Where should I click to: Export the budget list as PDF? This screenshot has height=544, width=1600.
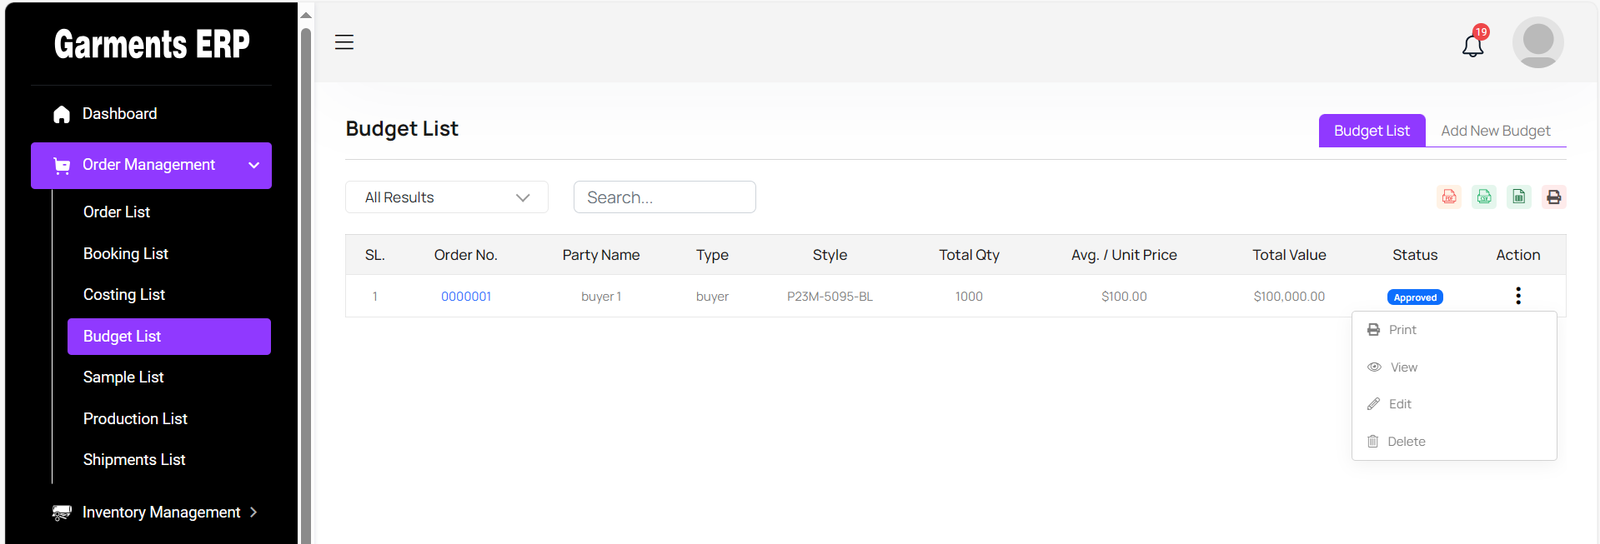click(1449, 197)
